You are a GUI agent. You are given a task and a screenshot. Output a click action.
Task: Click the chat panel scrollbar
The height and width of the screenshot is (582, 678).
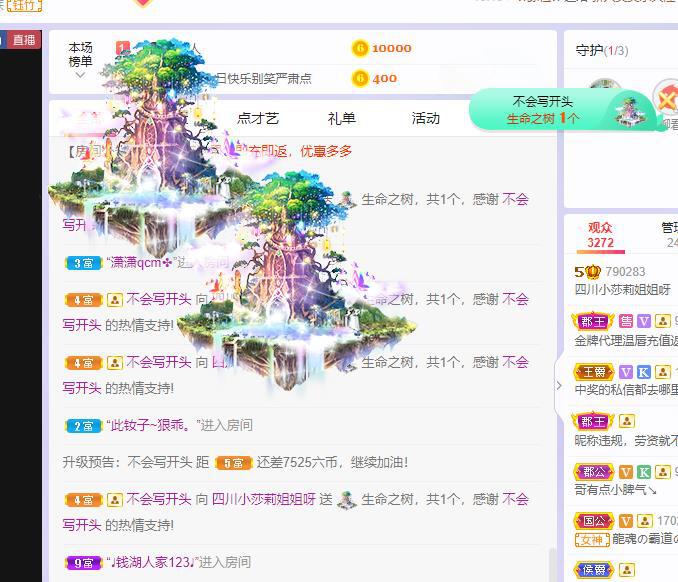(x=552, y=565)
